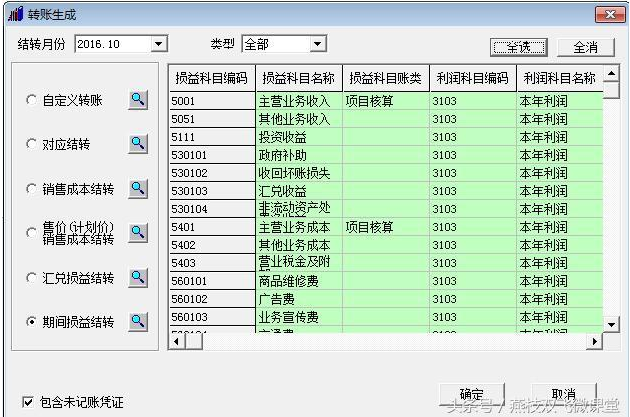Click magnifier icon beside 售价(计划价)销售成本结转
Image resolution: width=630 pixels, height=417 pixels.
coord(138,233)
